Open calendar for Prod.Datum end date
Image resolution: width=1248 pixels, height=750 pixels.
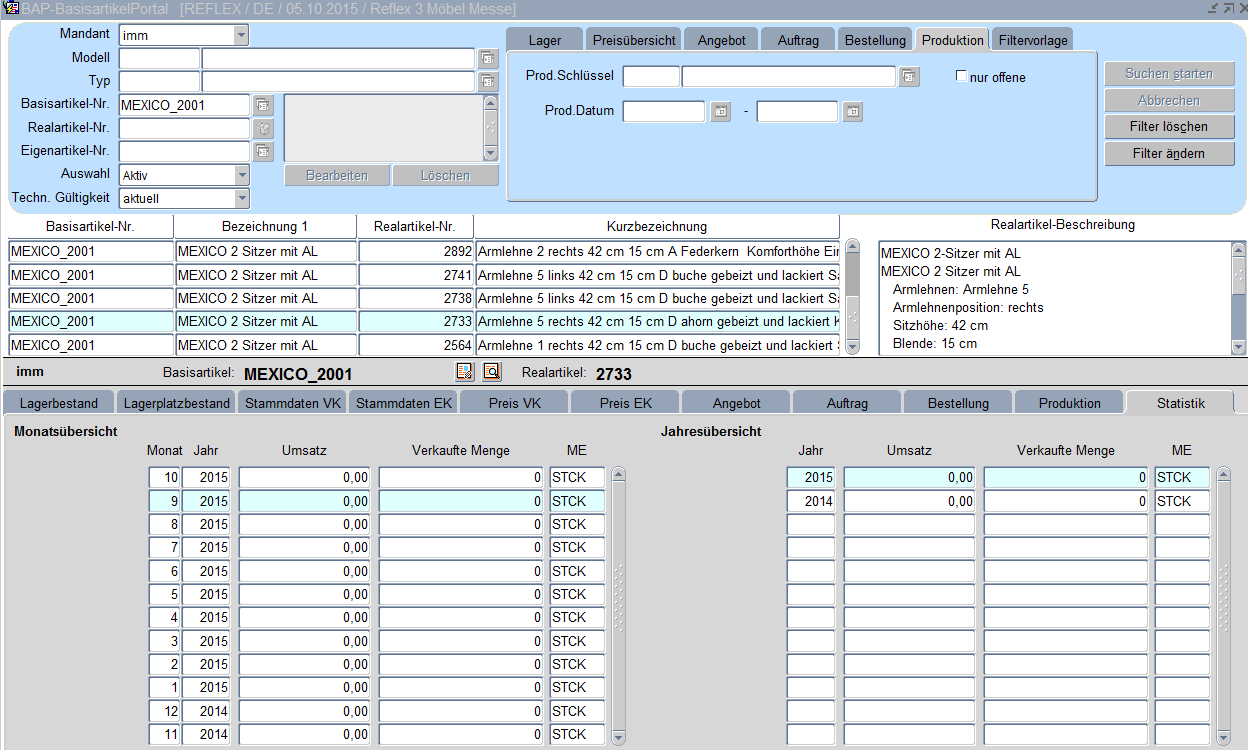(852, 112)
